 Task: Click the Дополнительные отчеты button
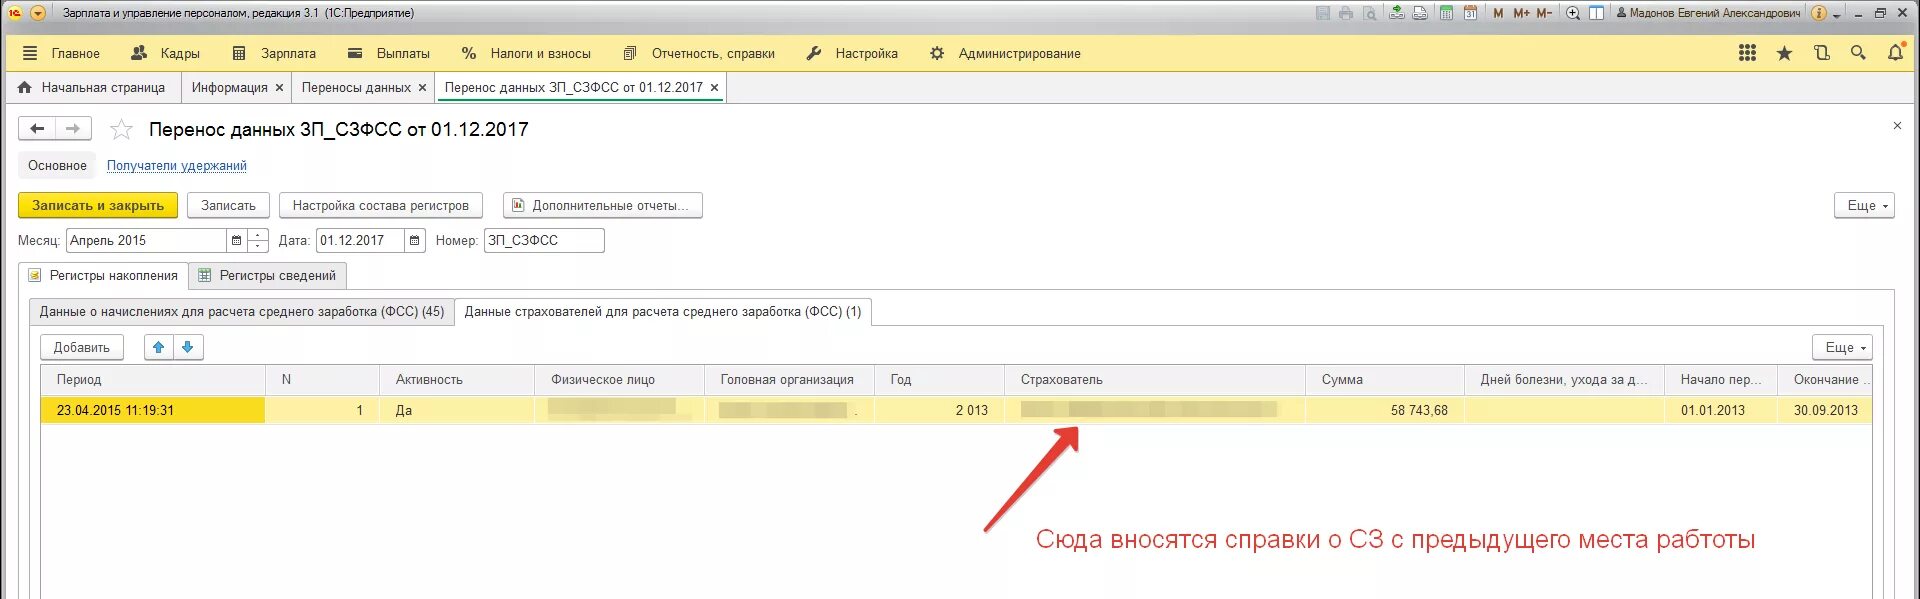pyautogui.click(x=602, y=205)
